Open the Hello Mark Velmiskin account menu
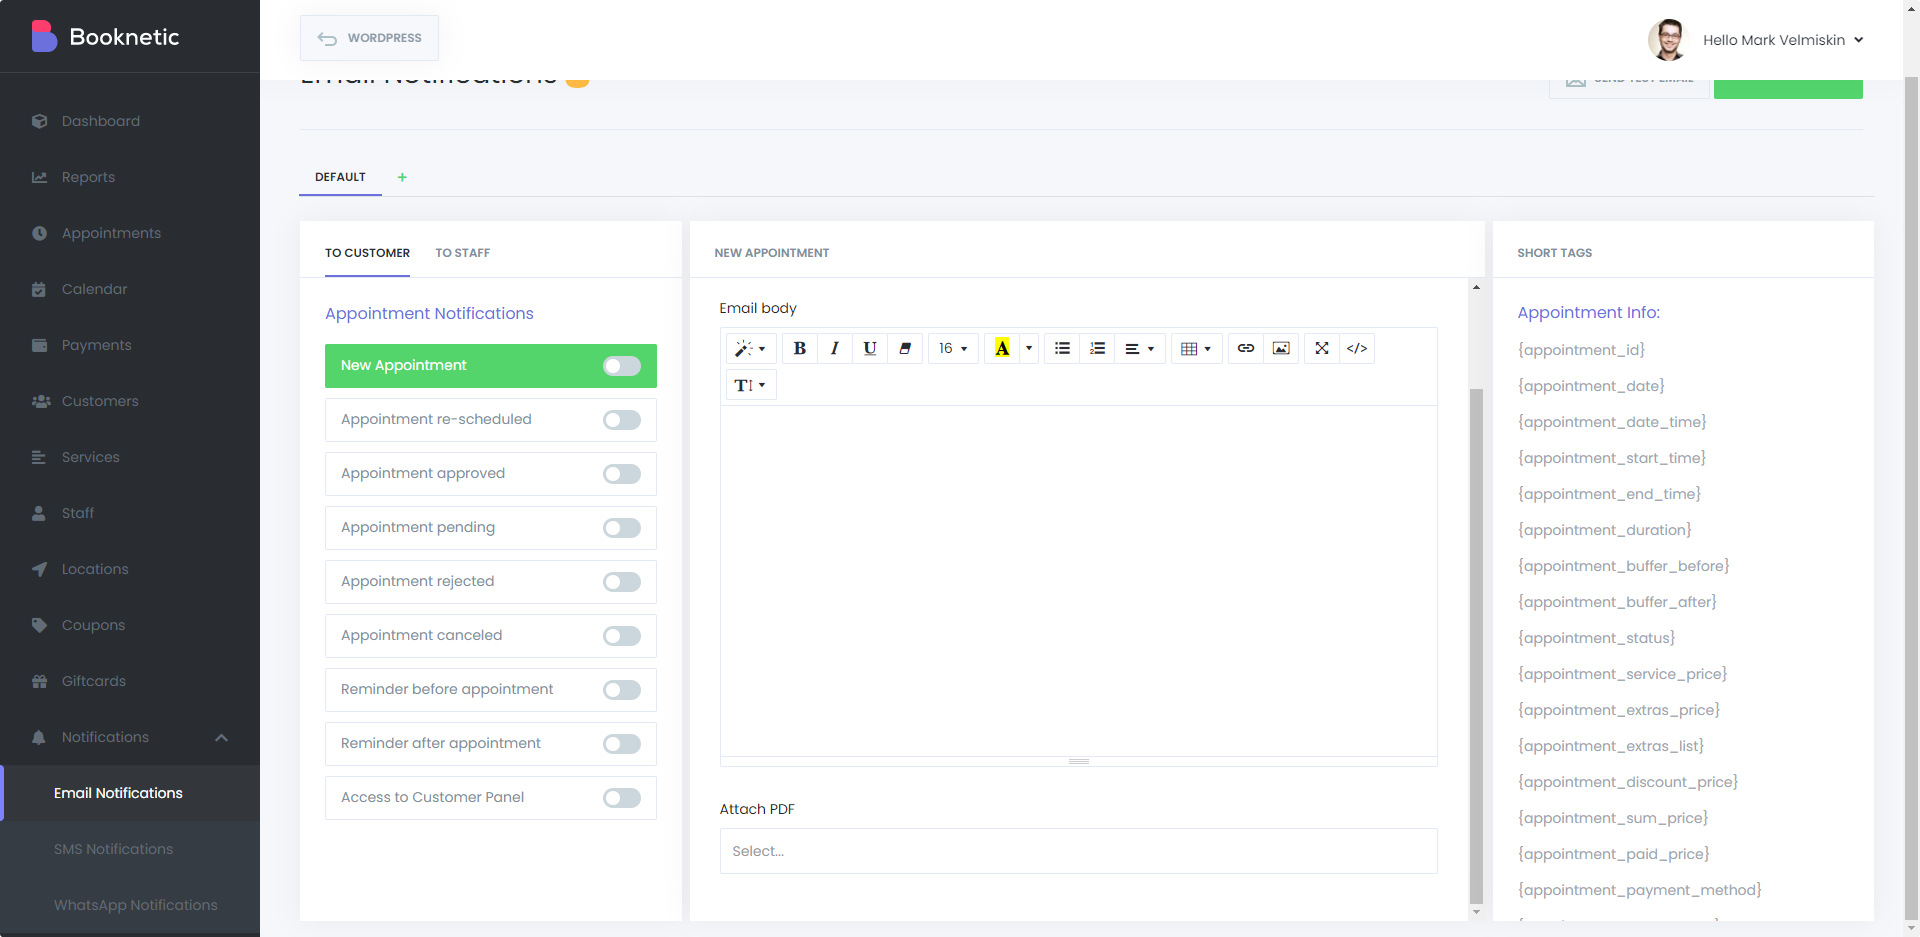Image resolution: width=1920 pixels, height=937 pixels. (x=1783, y=40)
